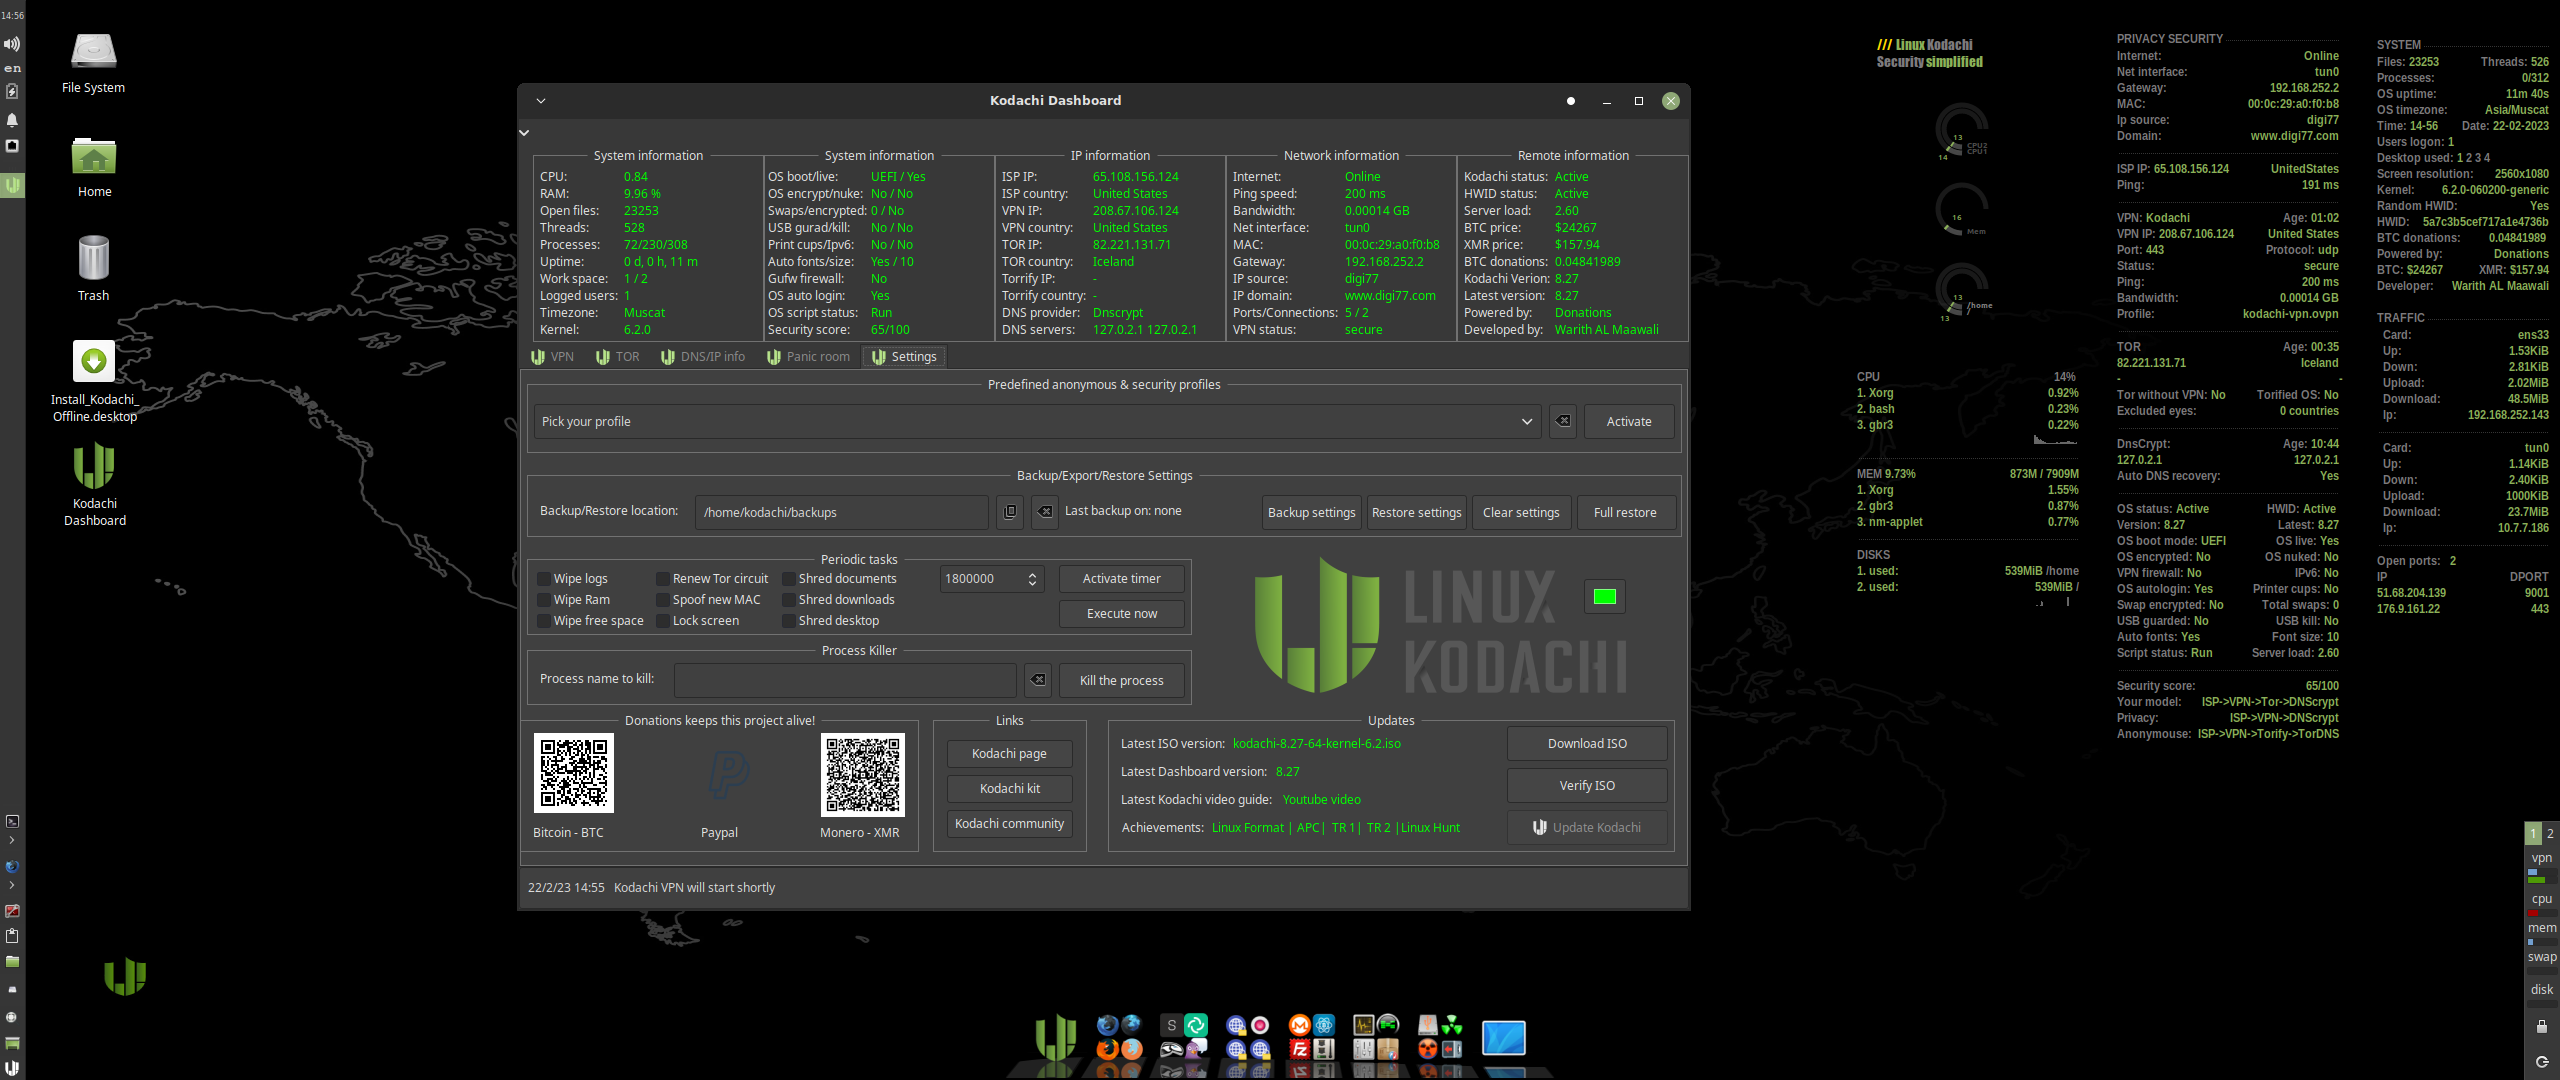
Task: Open notifications bell icon in left panel
Action: point(12,119)
